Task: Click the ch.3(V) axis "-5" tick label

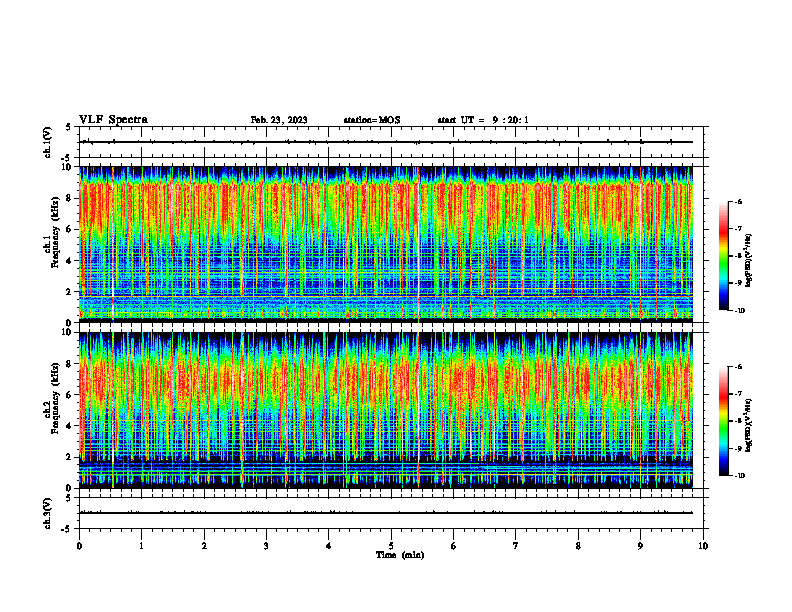Action: (x=67, y=529)
